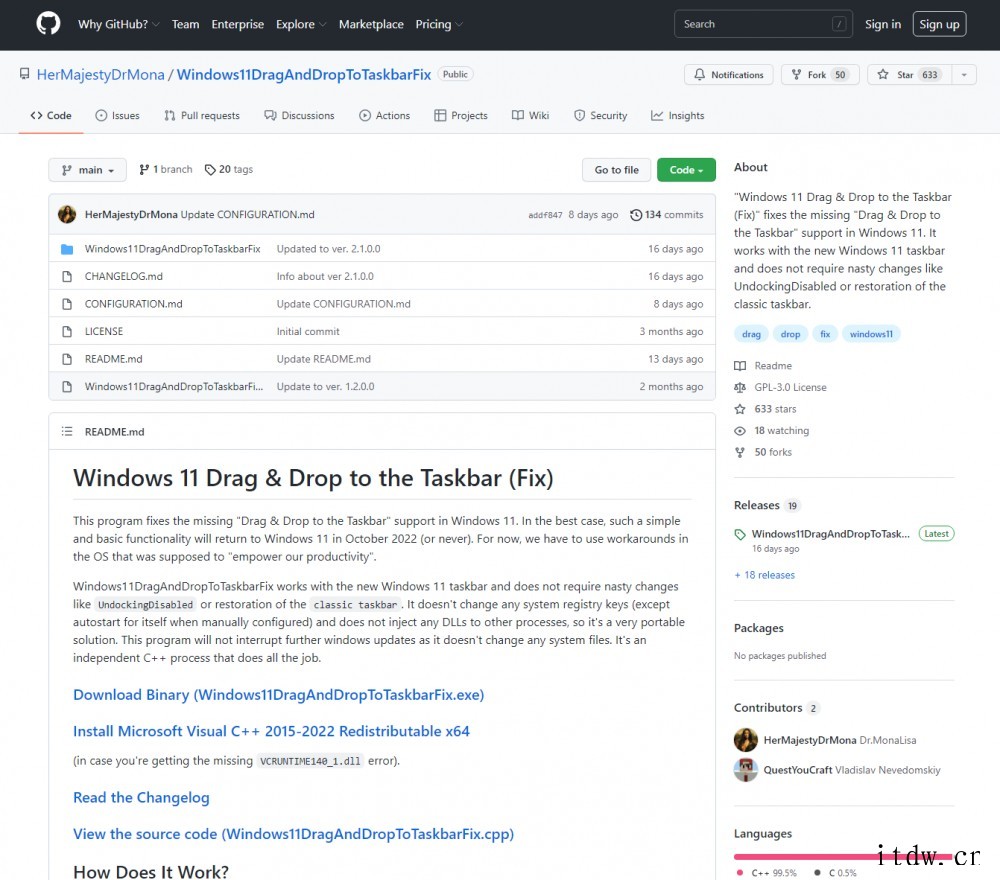Click the eye icon beside 18 watching
Image resolution: width=1000 pixels, height=880 pixels.
click(740, 430)
